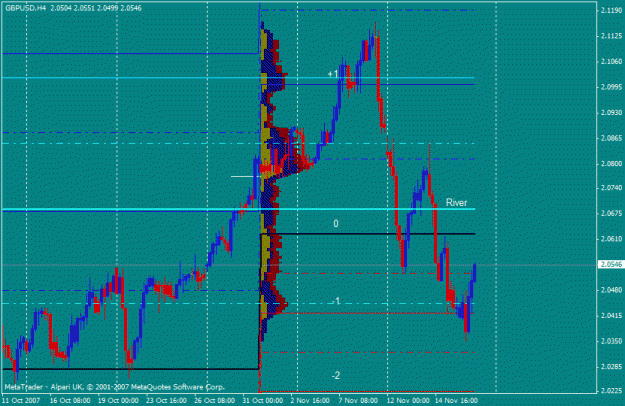Image resolution: width=625 pixels, height=406 pixels.
Task: Select the 2.0675 price axis label
Action: (611, 213)
